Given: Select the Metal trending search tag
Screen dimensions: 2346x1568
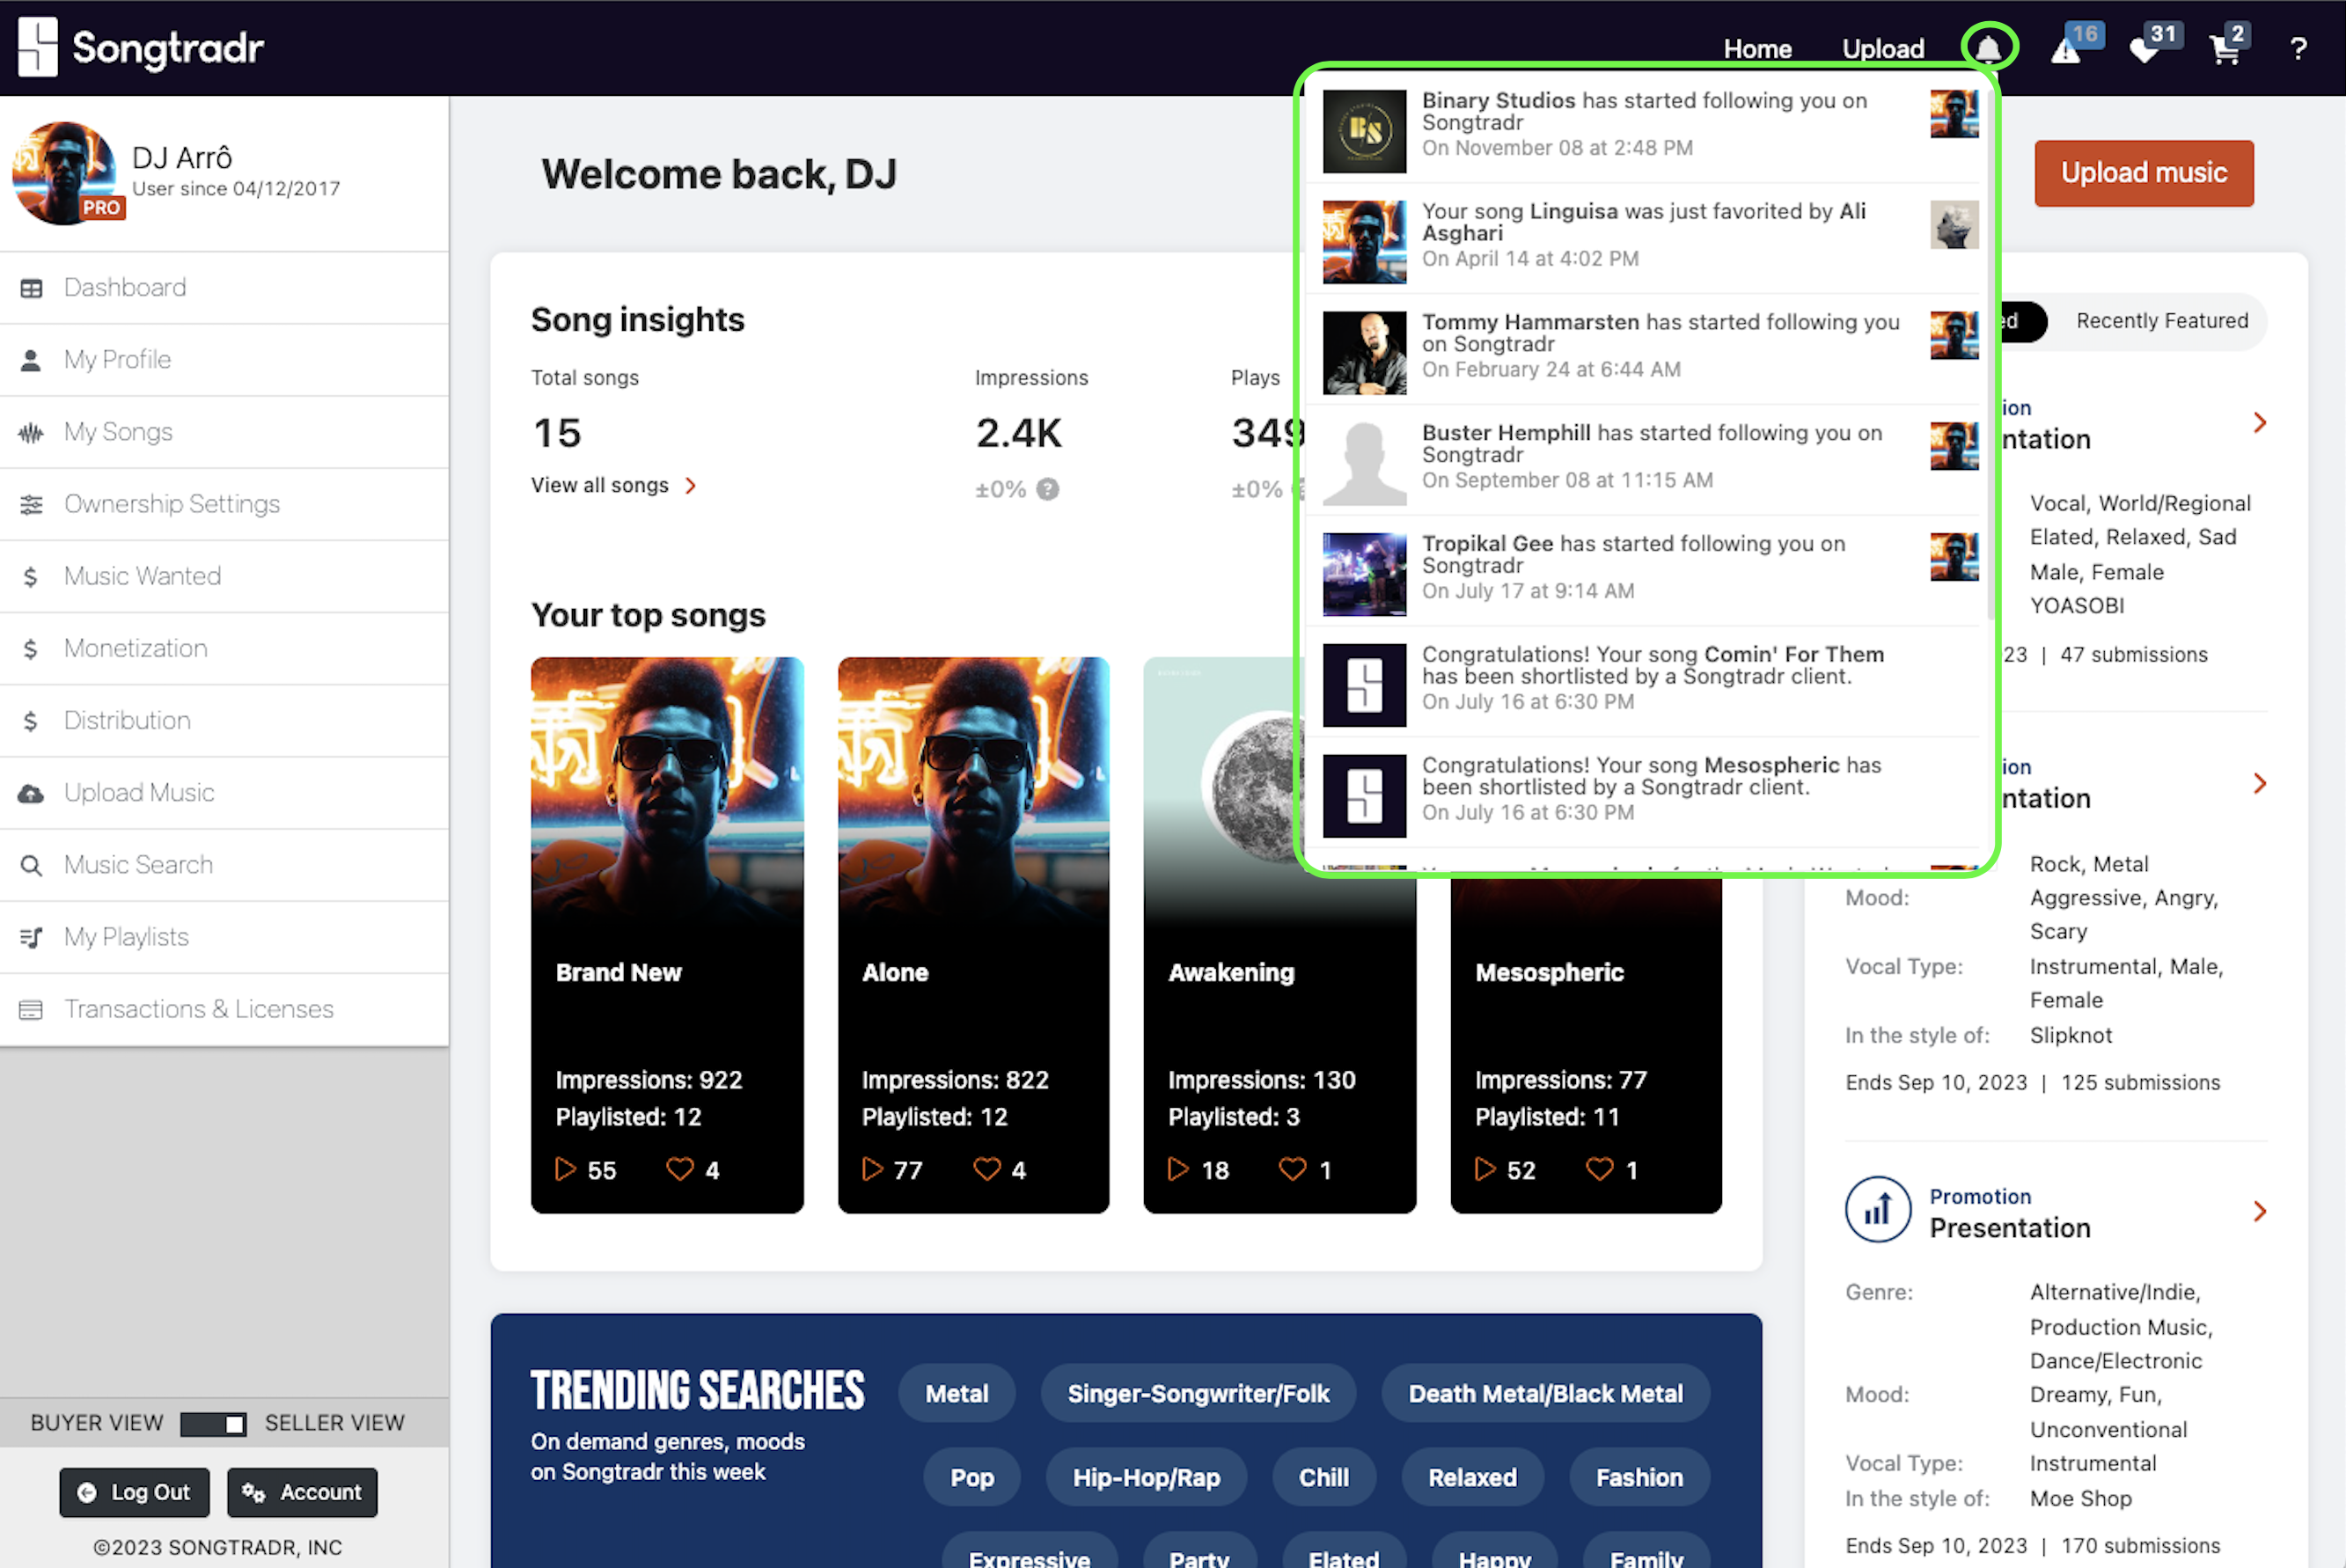Looking at the screenshot, I should (957, 1393).
